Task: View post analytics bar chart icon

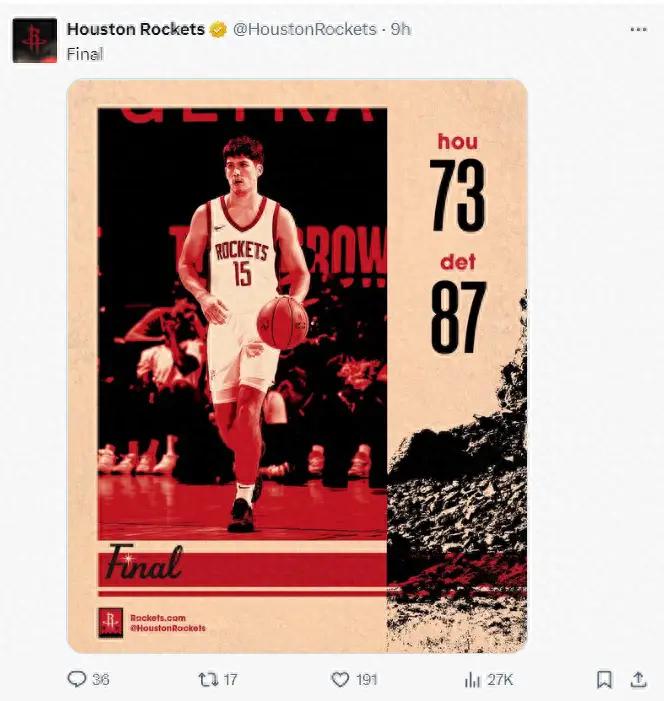Action: point(472,680)
